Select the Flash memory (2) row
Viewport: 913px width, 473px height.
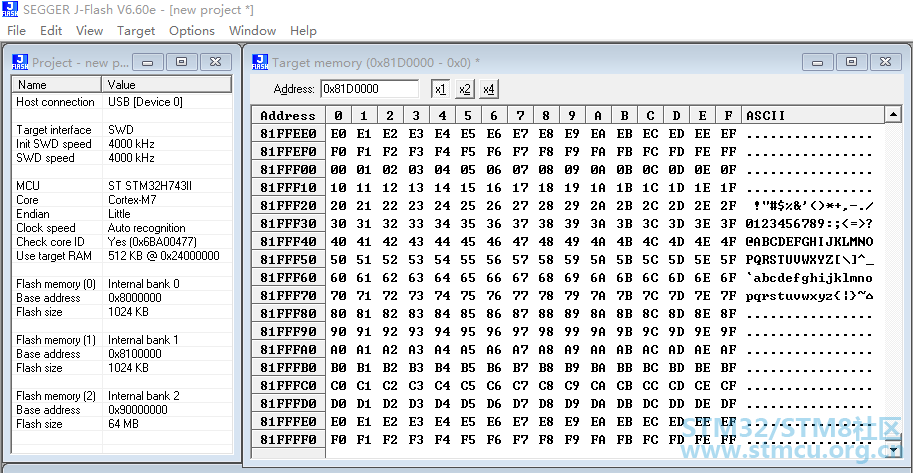(x=121, y=396)
